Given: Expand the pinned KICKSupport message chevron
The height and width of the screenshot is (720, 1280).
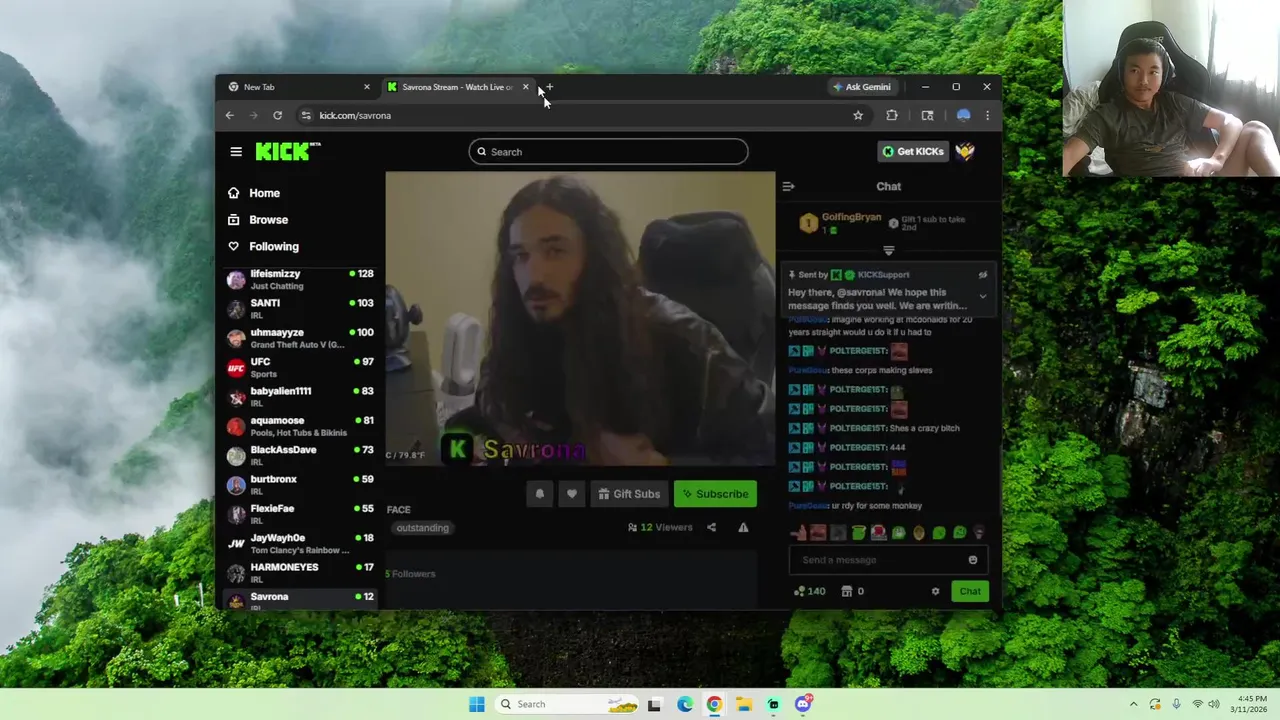Looking at the screenshot, I should [983, 296].
